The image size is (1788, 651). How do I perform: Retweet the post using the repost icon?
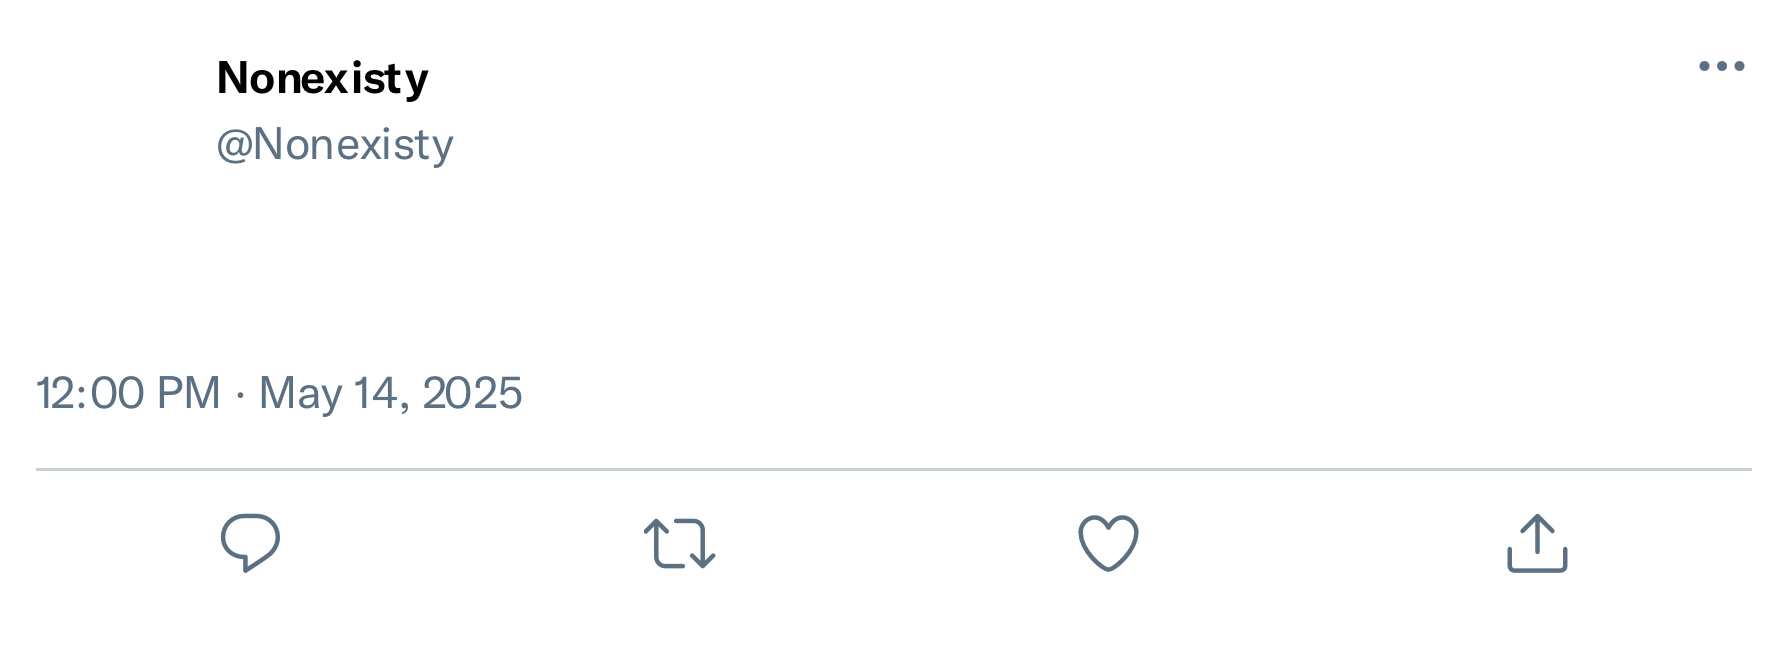679,543
